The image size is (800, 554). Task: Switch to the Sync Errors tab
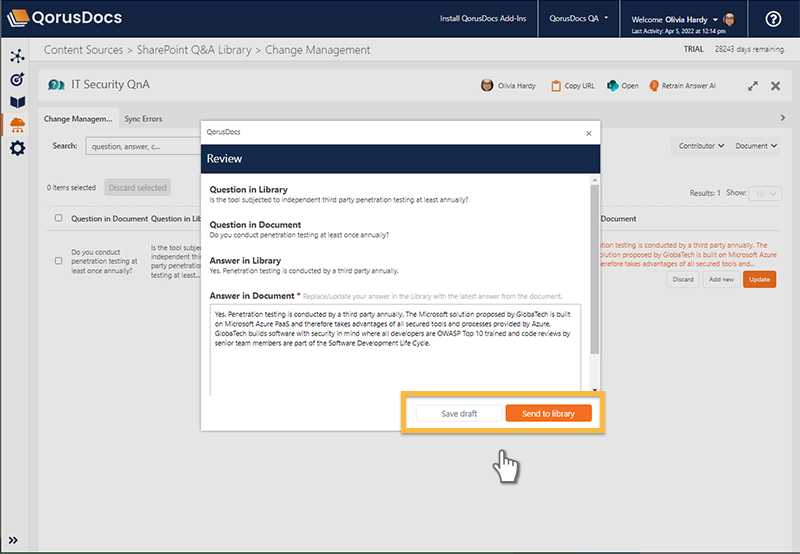click(x=143, y=119)
